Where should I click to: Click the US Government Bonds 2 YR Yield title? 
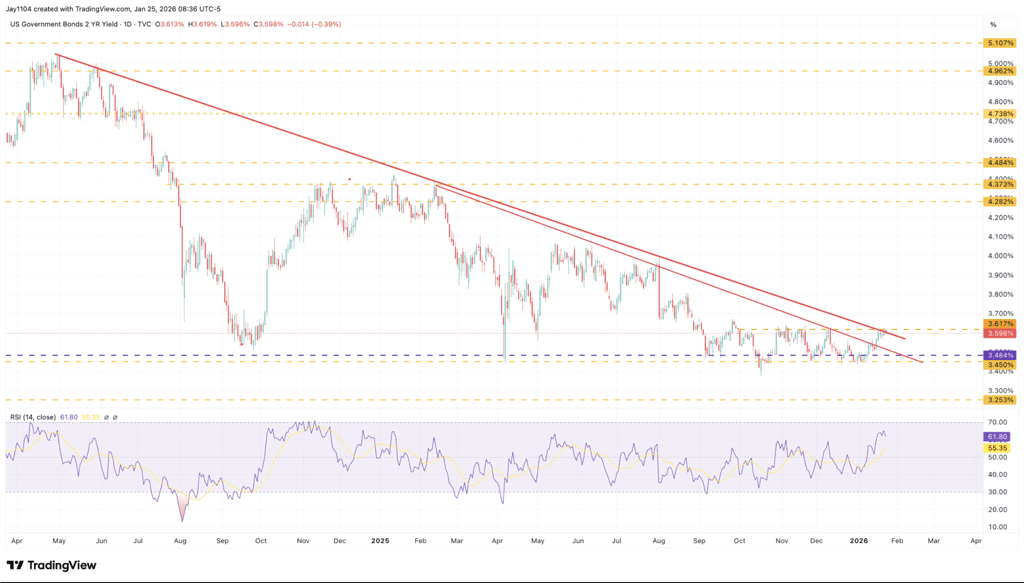[x=65, y=25]
